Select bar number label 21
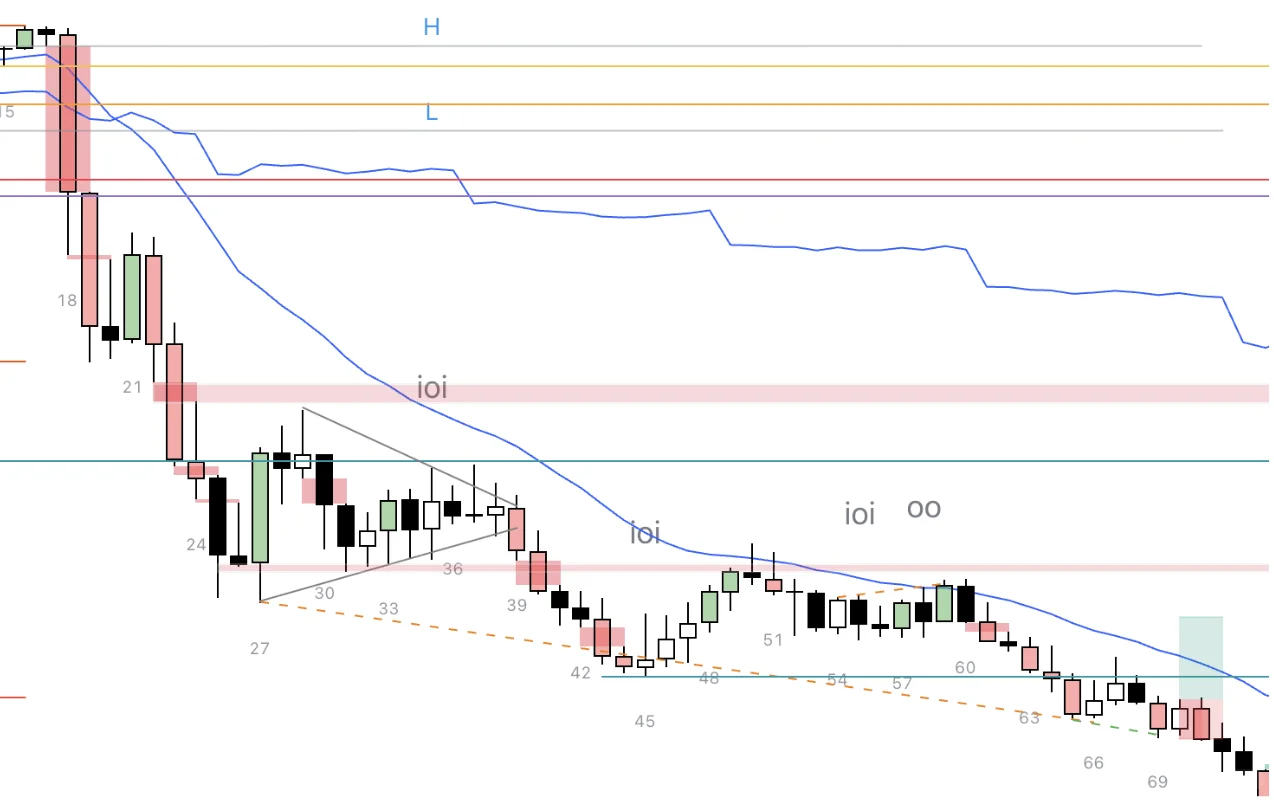 (x=132, y=387)
